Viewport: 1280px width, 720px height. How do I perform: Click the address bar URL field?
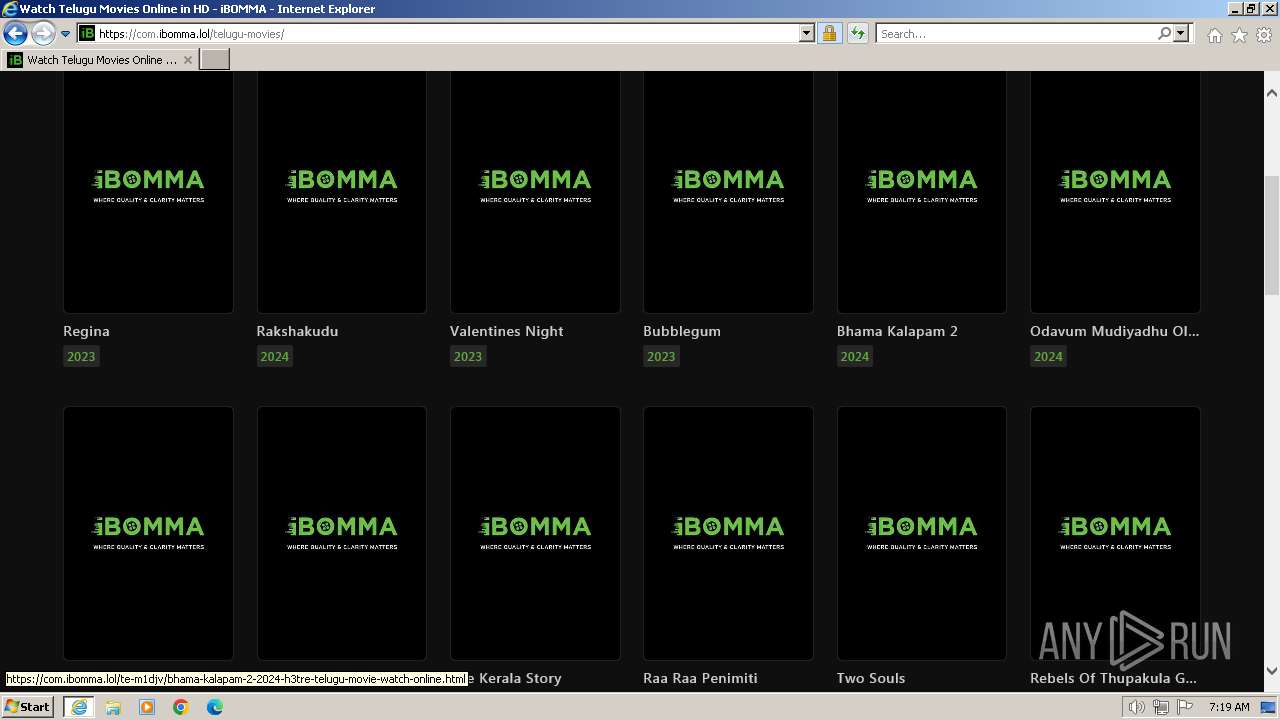[x=448, y=33]
